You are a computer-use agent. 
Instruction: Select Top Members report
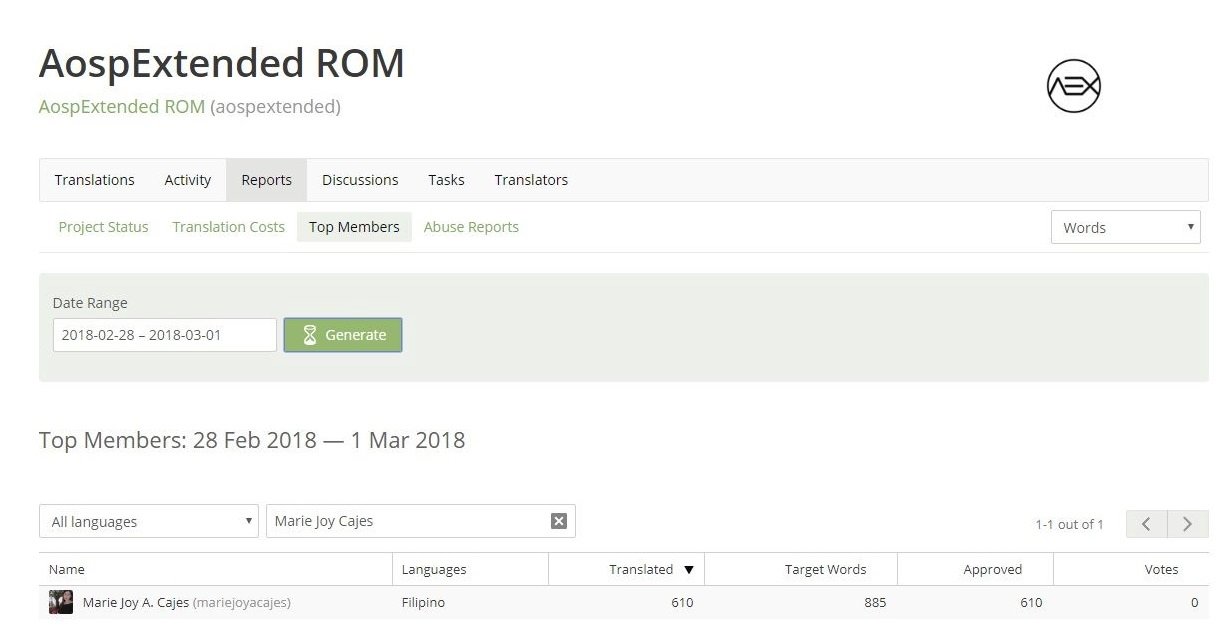(354, 227)
